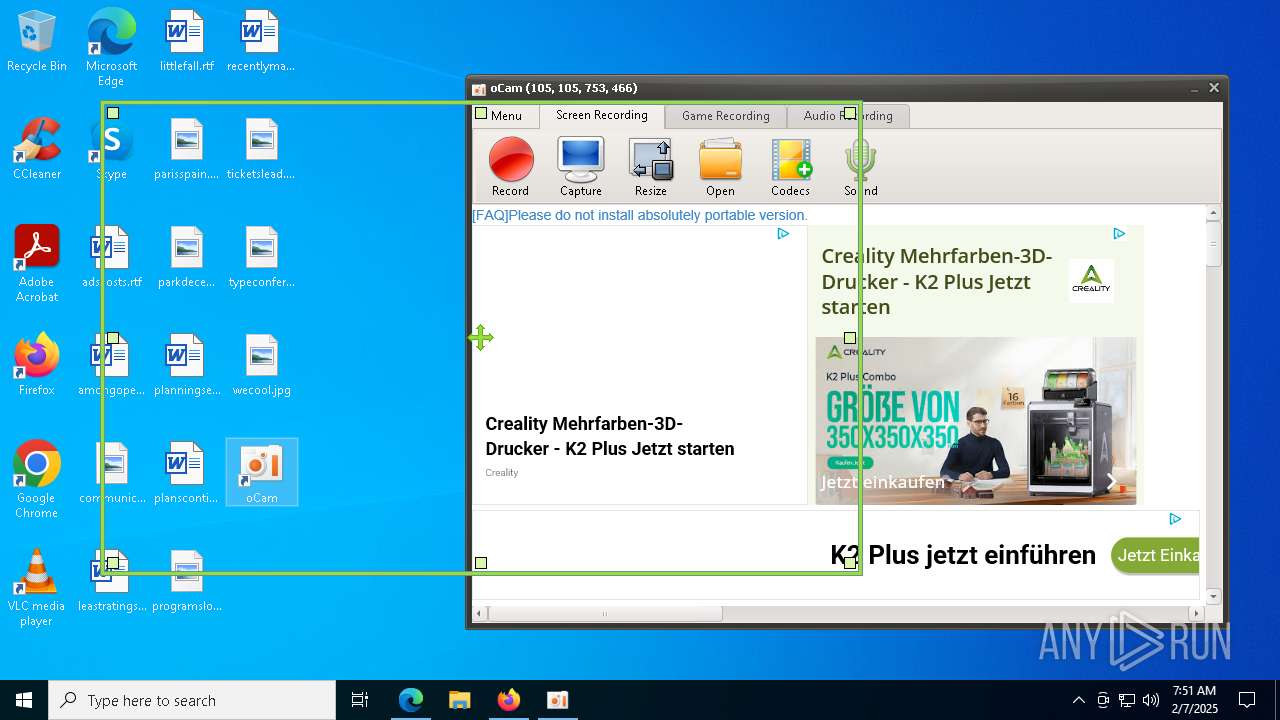Select the ticketslead image file icon
This screenshot has width=1280, height=720.
260,150
